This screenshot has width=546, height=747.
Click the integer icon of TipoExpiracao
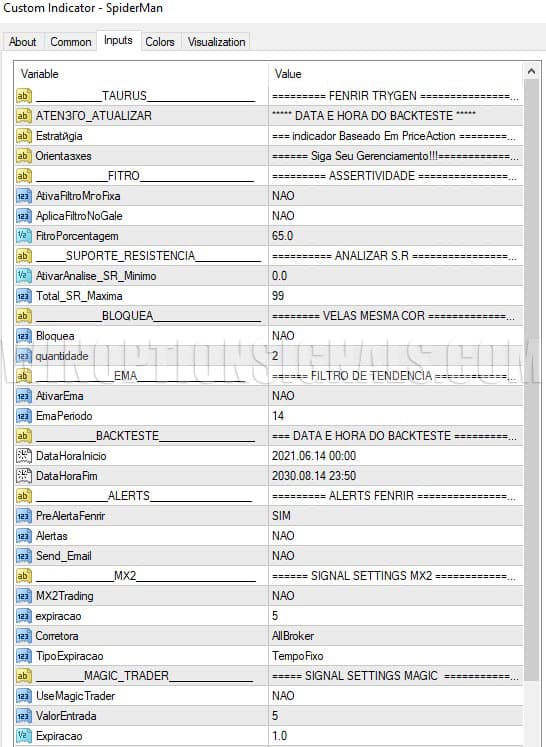[x=23, y=656]
